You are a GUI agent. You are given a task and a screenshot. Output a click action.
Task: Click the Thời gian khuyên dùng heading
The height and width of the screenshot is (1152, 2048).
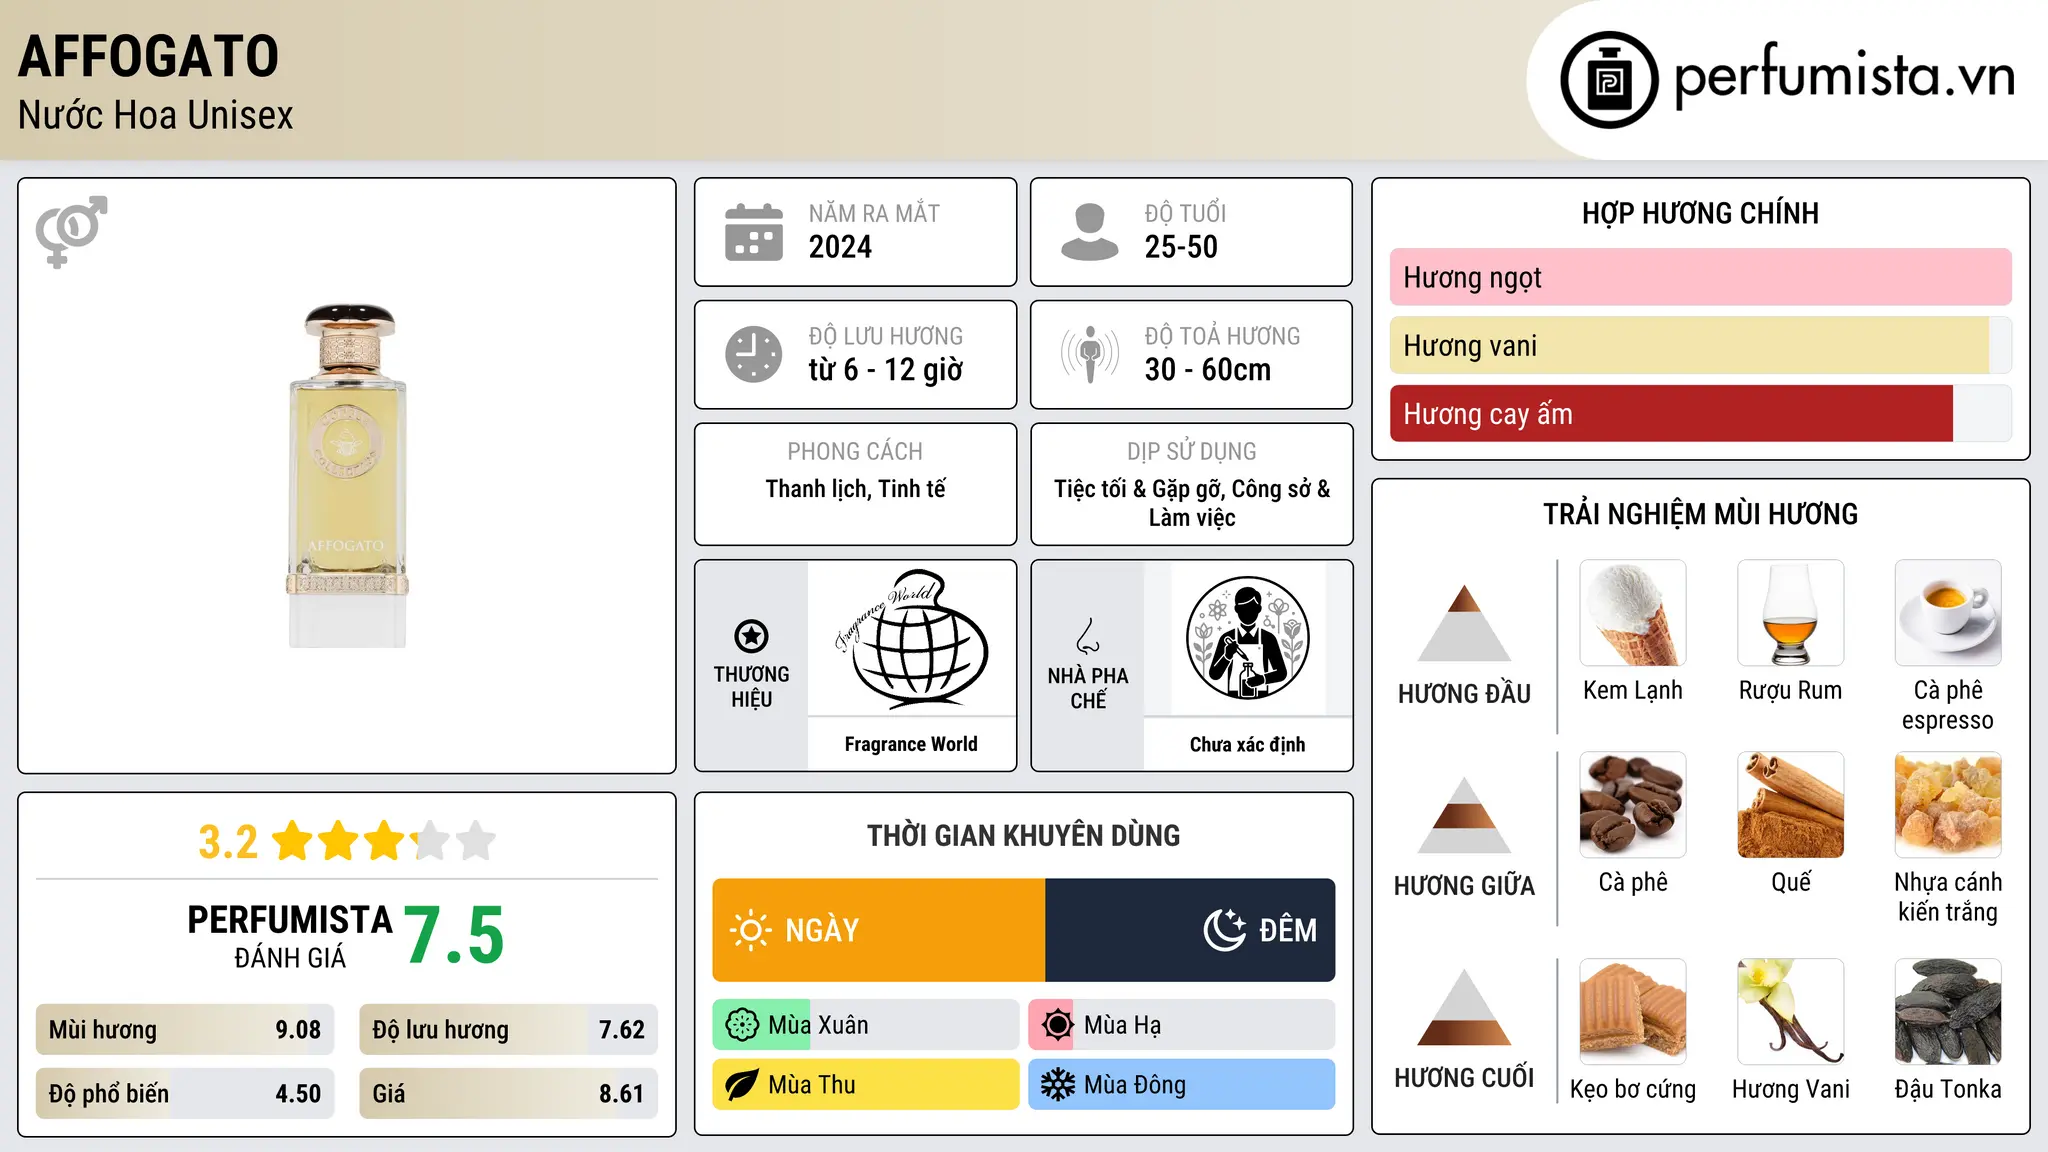click(x=1024, y=836)
